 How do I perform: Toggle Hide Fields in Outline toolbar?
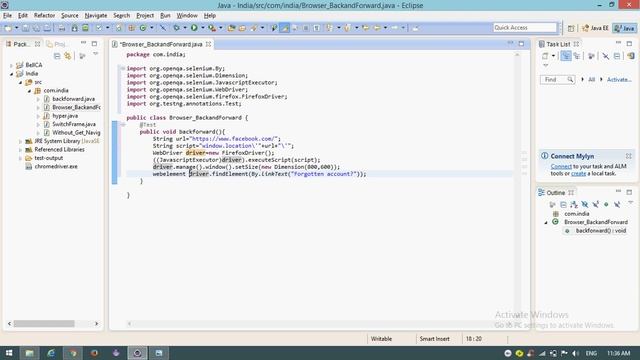pyautogui.click(x=585, y=204)
